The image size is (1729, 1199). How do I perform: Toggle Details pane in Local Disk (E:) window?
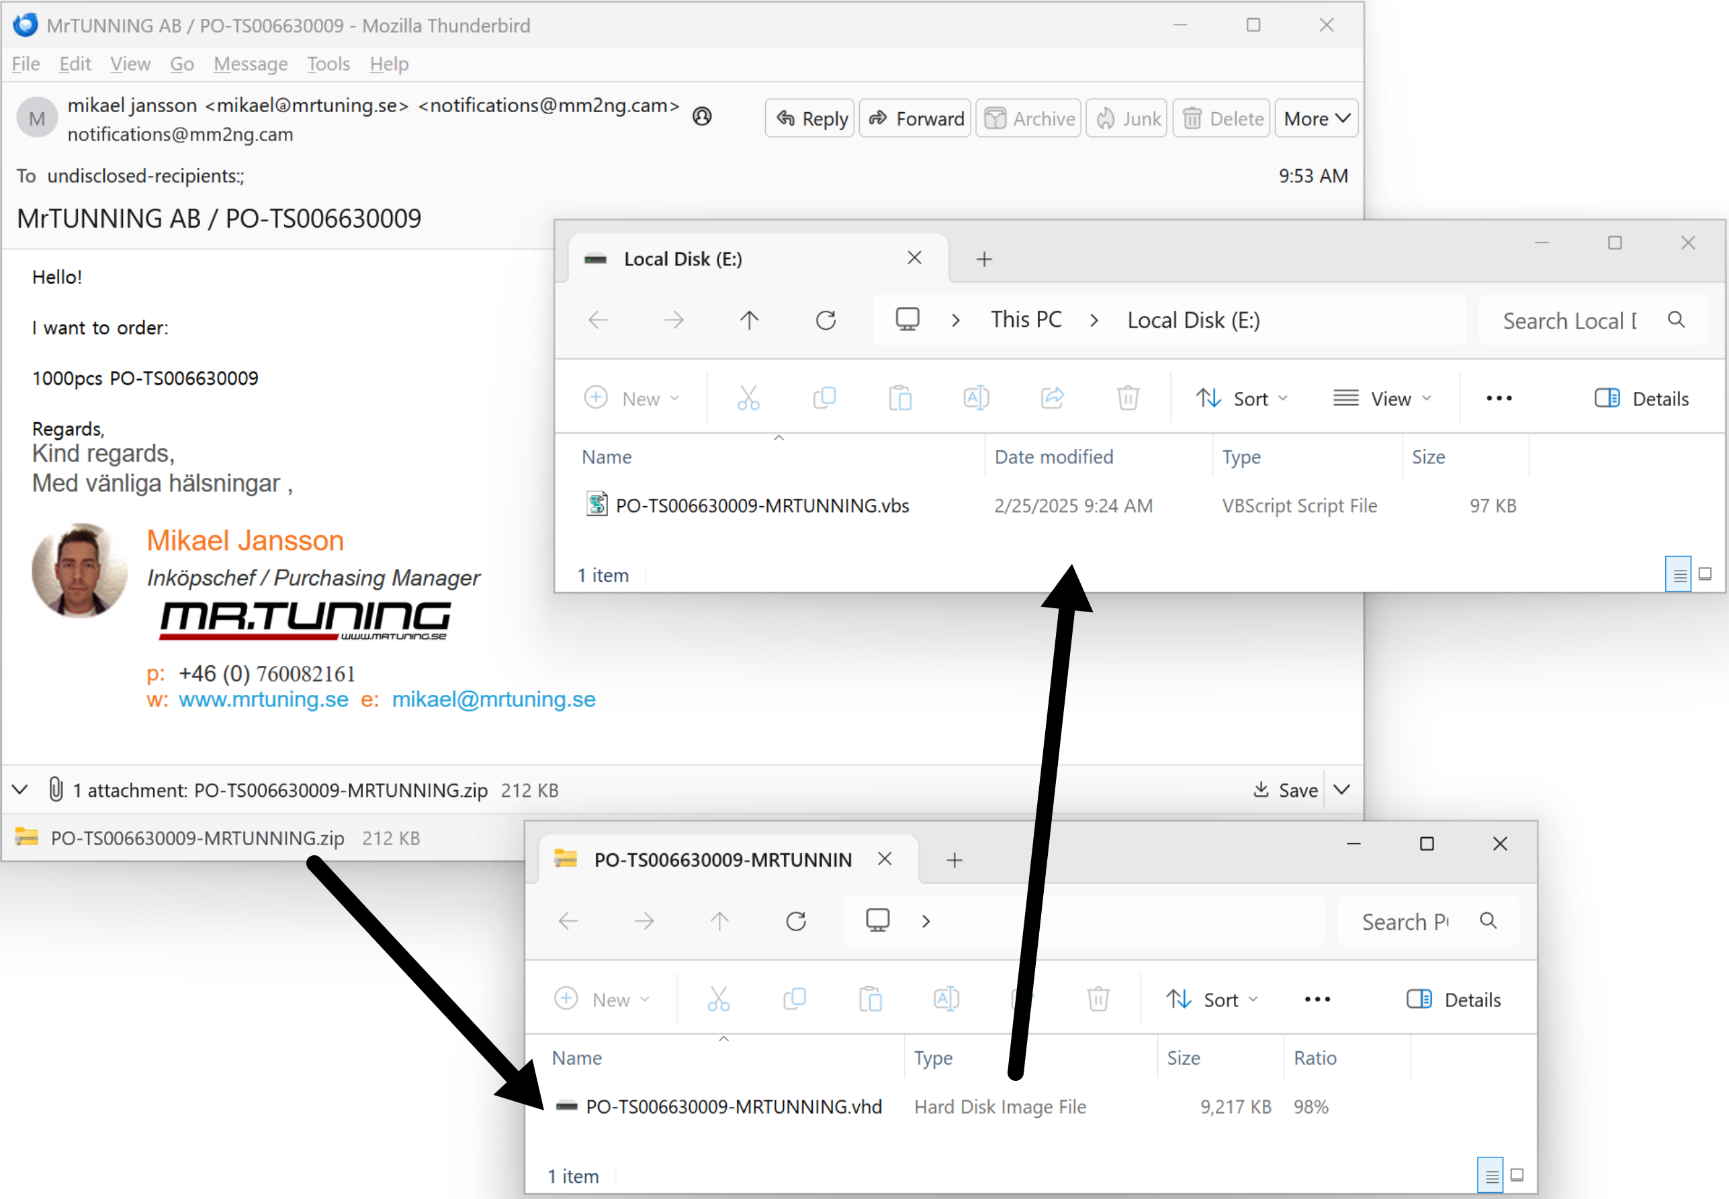[x=1641, y=398]
